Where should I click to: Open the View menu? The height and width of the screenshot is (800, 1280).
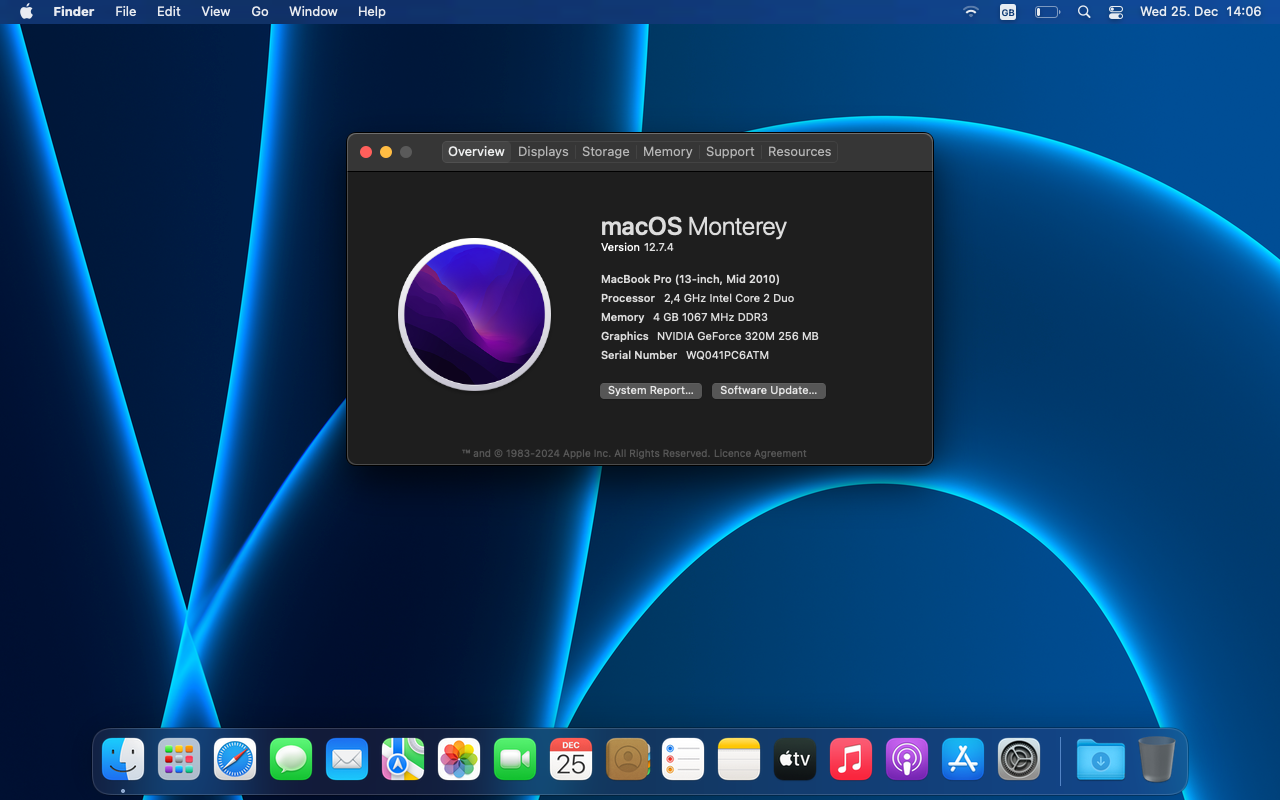click(216, 12)
